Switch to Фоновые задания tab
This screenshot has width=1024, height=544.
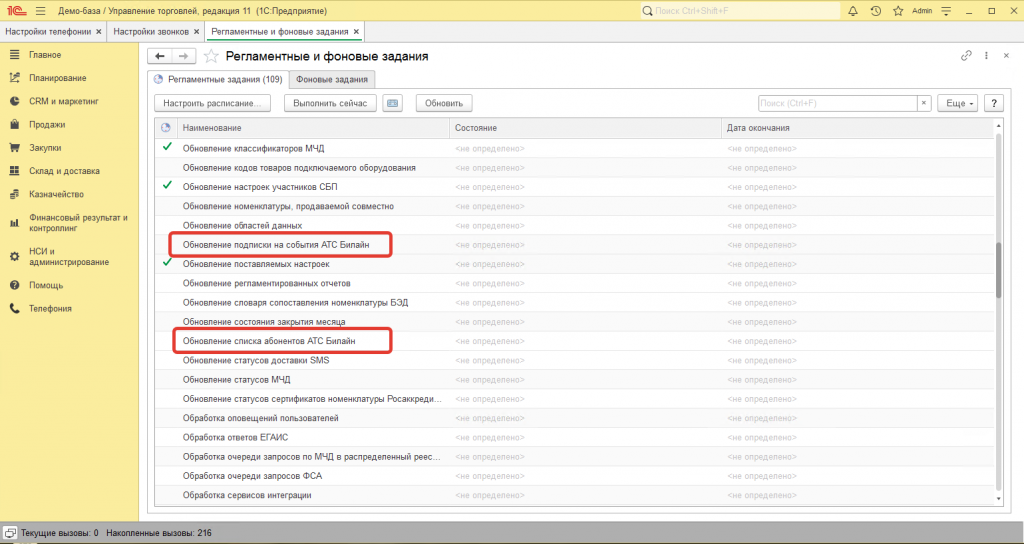(x=332, y=79)
